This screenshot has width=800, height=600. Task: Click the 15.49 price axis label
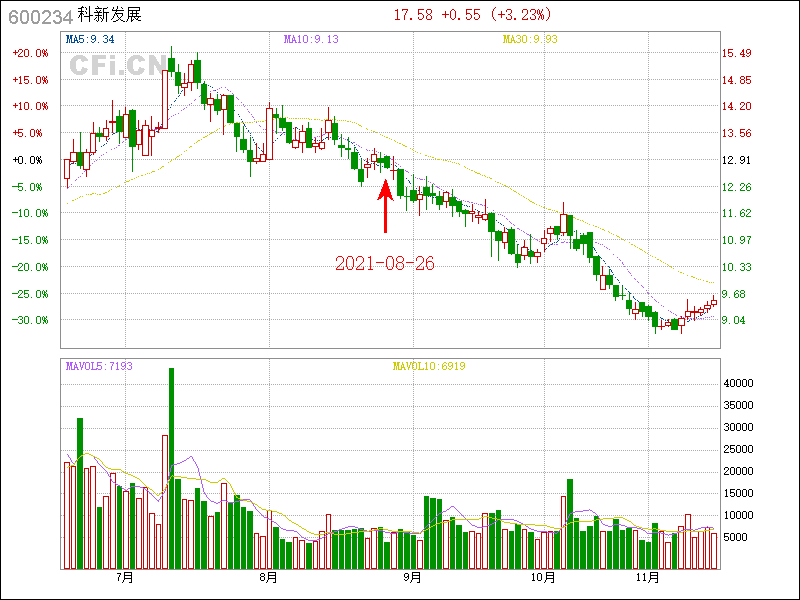pos(737,53)
